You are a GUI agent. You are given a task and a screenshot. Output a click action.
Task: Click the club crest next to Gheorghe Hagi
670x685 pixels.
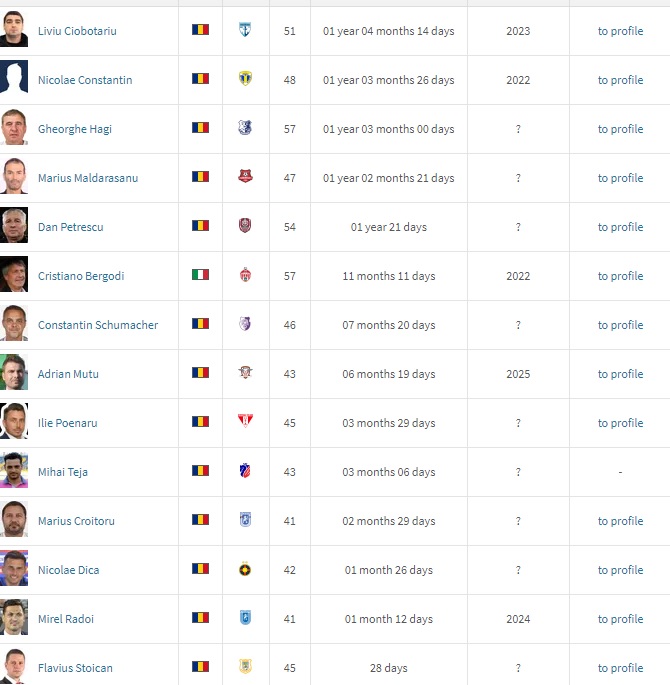pos(245,129)
